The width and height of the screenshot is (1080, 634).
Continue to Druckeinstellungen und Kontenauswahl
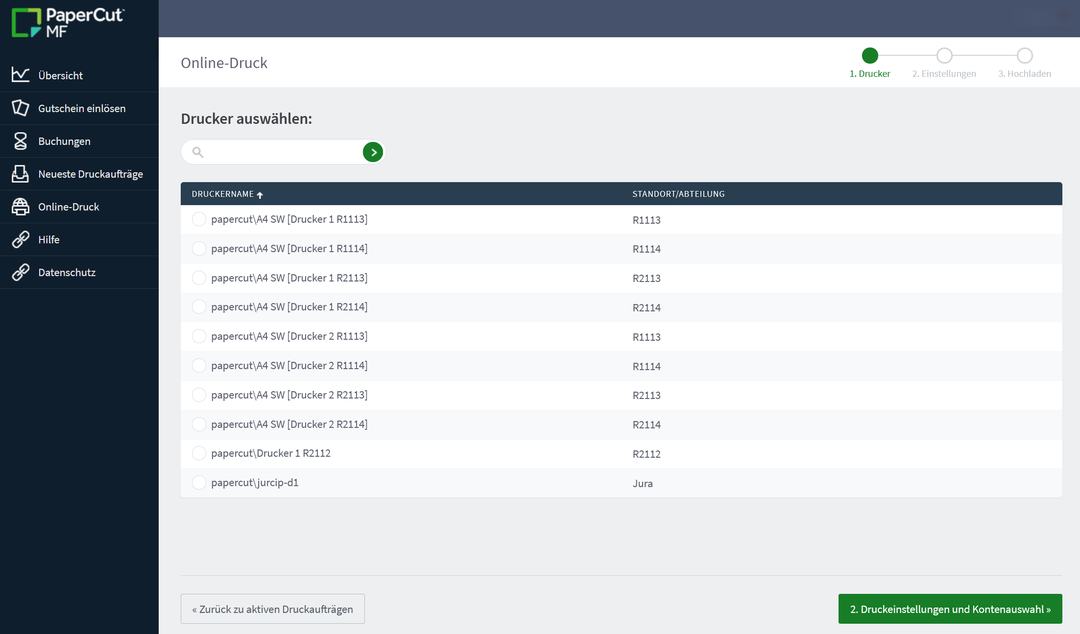click(x=950, y=609)
